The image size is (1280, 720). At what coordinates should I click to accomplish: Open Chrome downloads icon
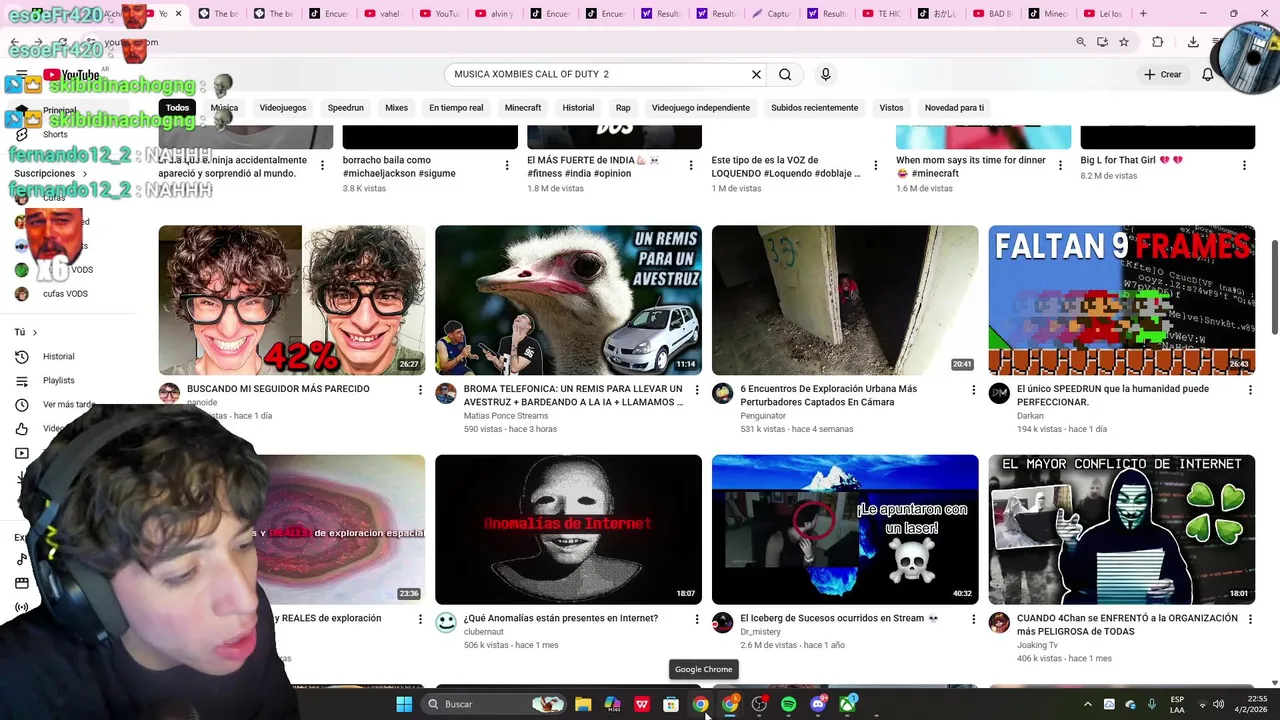(1193, 42)
